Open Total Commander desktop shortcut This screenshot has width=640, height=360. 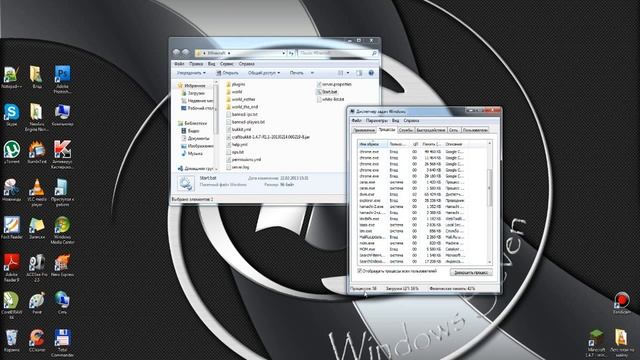62,343
